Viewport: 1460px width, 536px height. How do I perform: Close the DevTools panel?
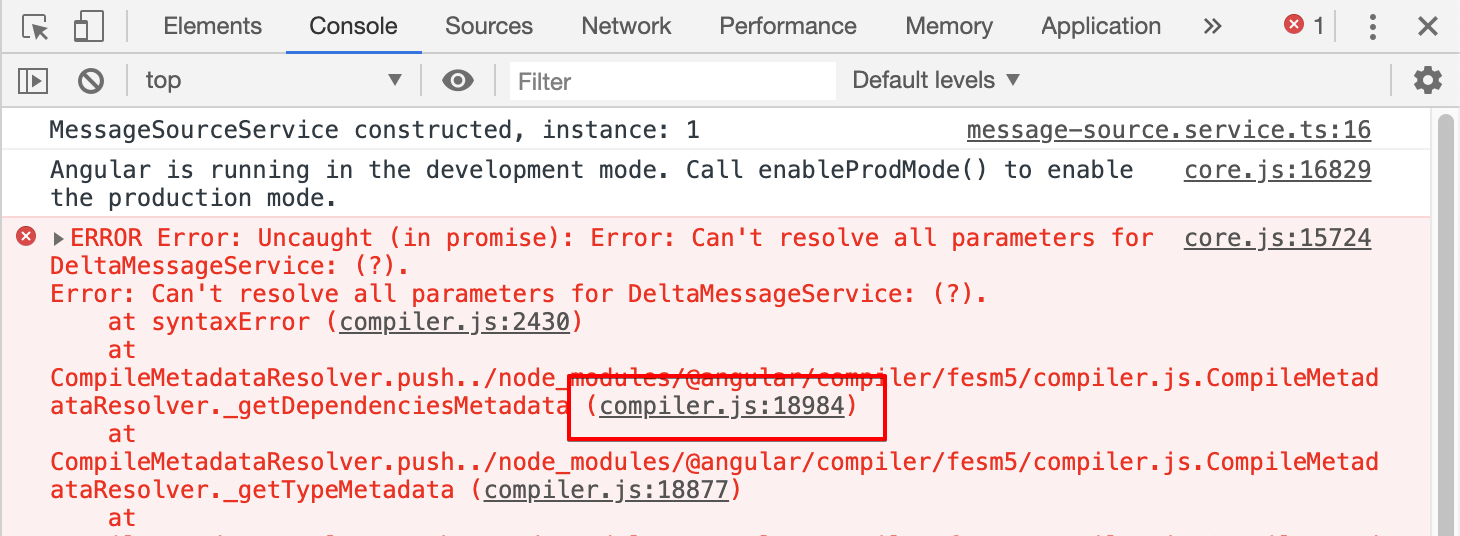point(1428,27)
